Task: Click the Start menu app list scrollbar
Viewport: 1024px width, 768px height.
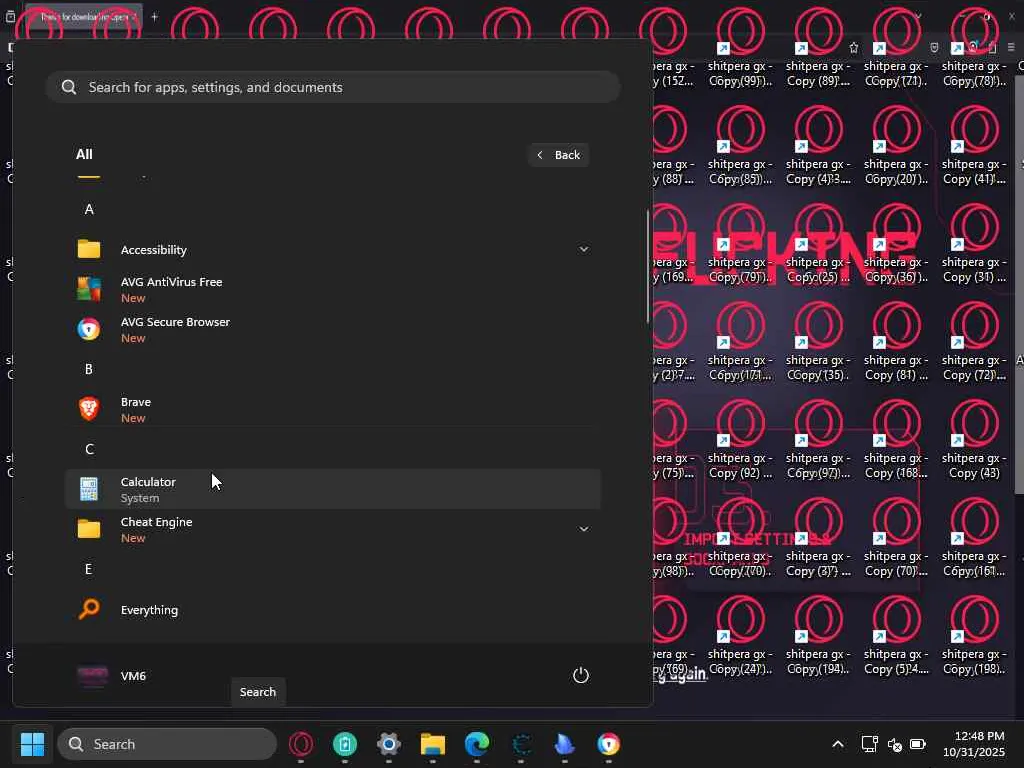Action: pos(648,266)
